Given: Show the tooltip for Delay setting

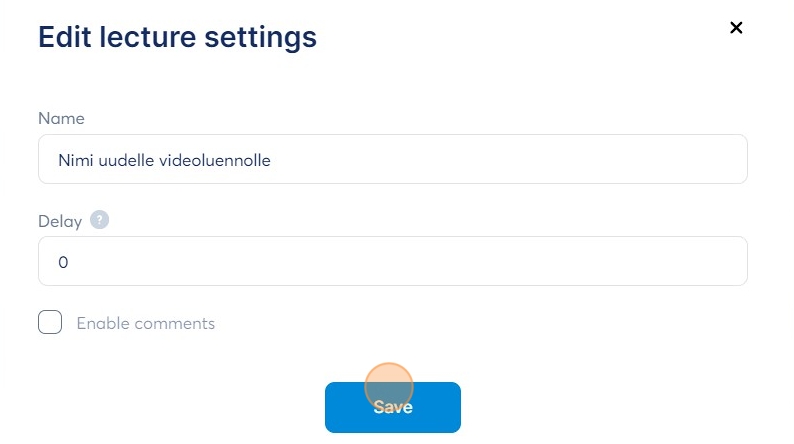Looking at the screenshot, I should [x=99, y=220].
